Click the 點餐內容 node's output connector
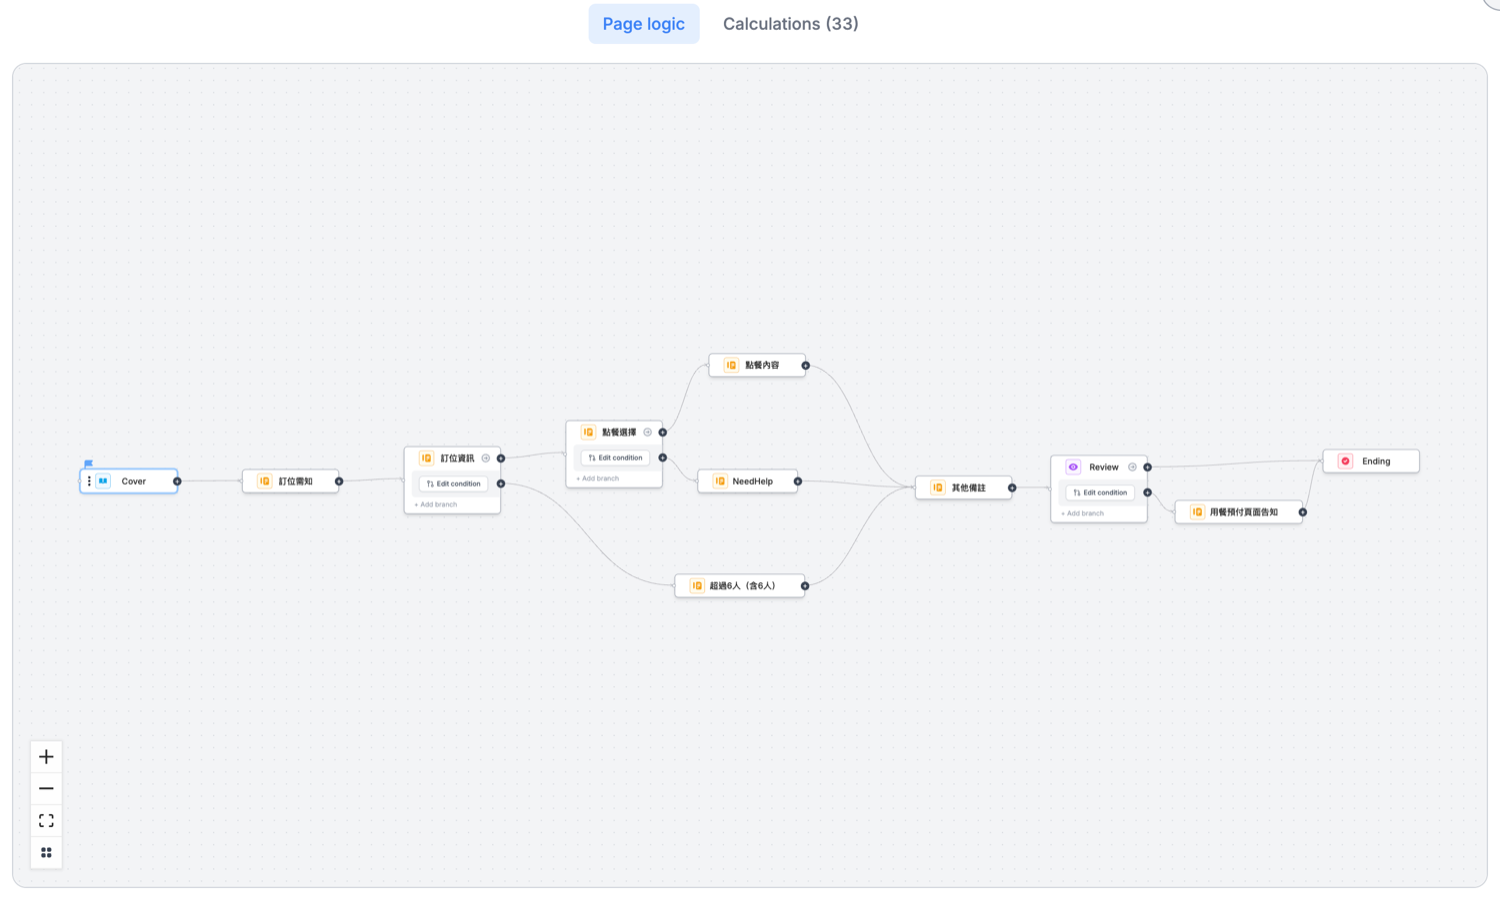This screenshot has width=1500, height=900. click(x=806, y=365)
